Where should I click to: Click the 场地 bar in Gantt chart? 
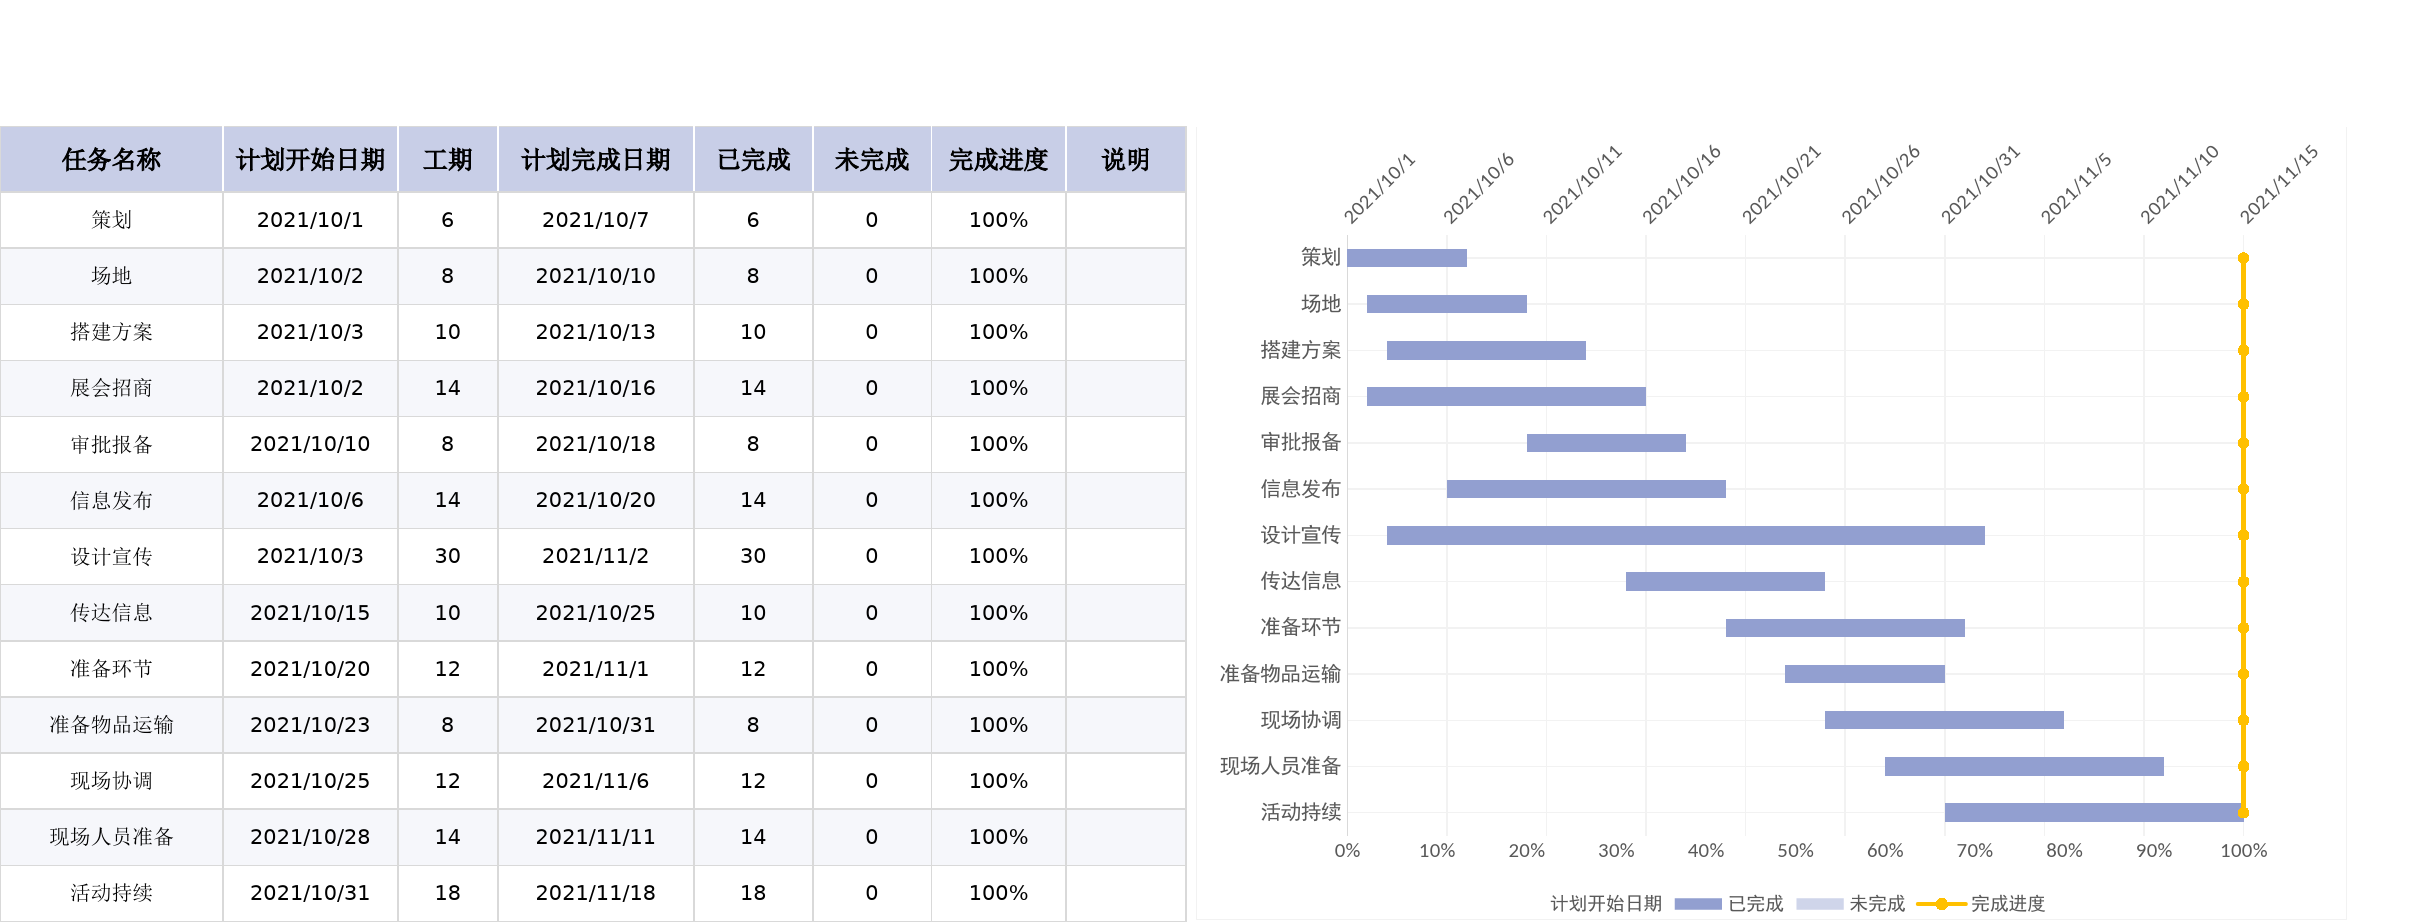click(x=1447, y=304)
